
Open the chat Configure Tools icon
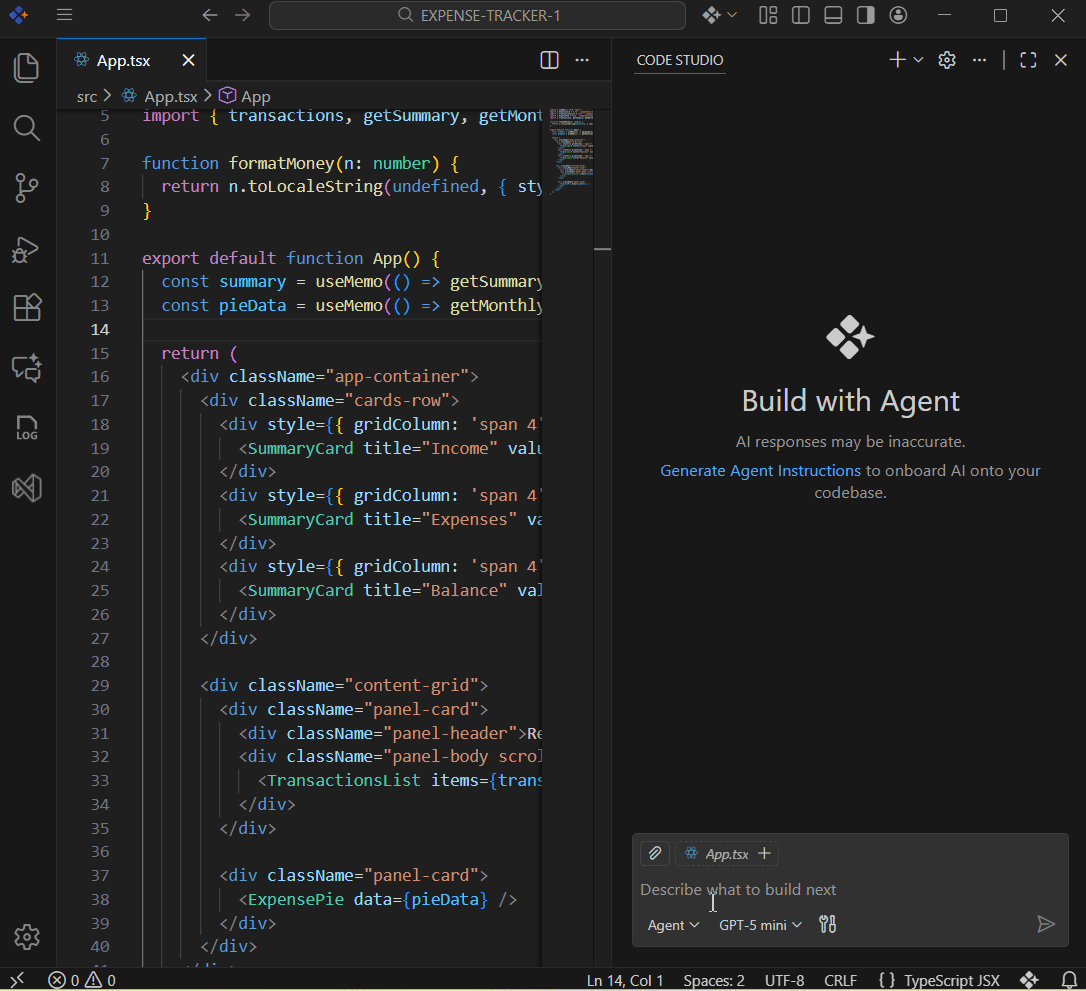pyautogui.click(x=827, y=924)
